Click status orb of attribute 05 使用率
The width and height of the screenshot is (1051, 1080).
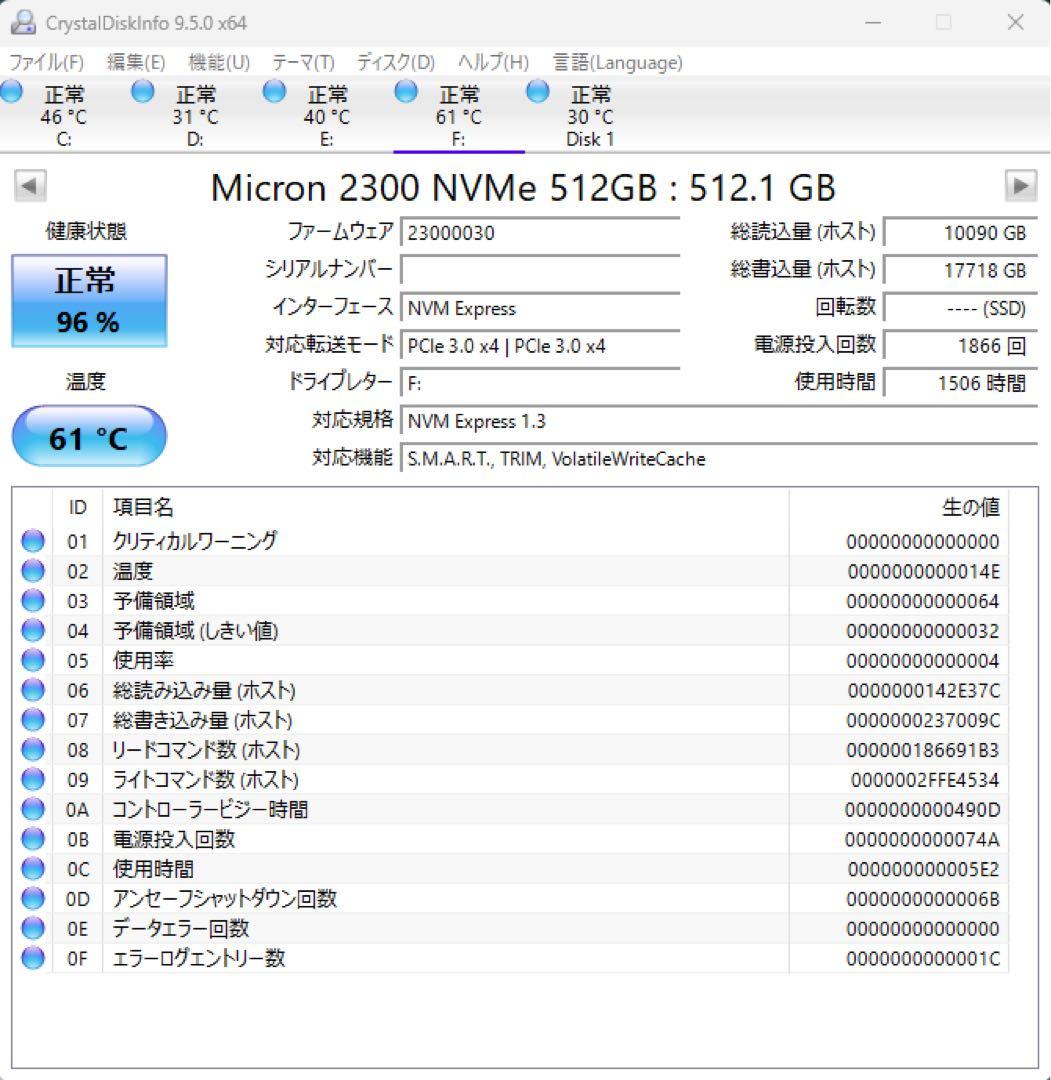pyautogui.click(x=33, y=660)
